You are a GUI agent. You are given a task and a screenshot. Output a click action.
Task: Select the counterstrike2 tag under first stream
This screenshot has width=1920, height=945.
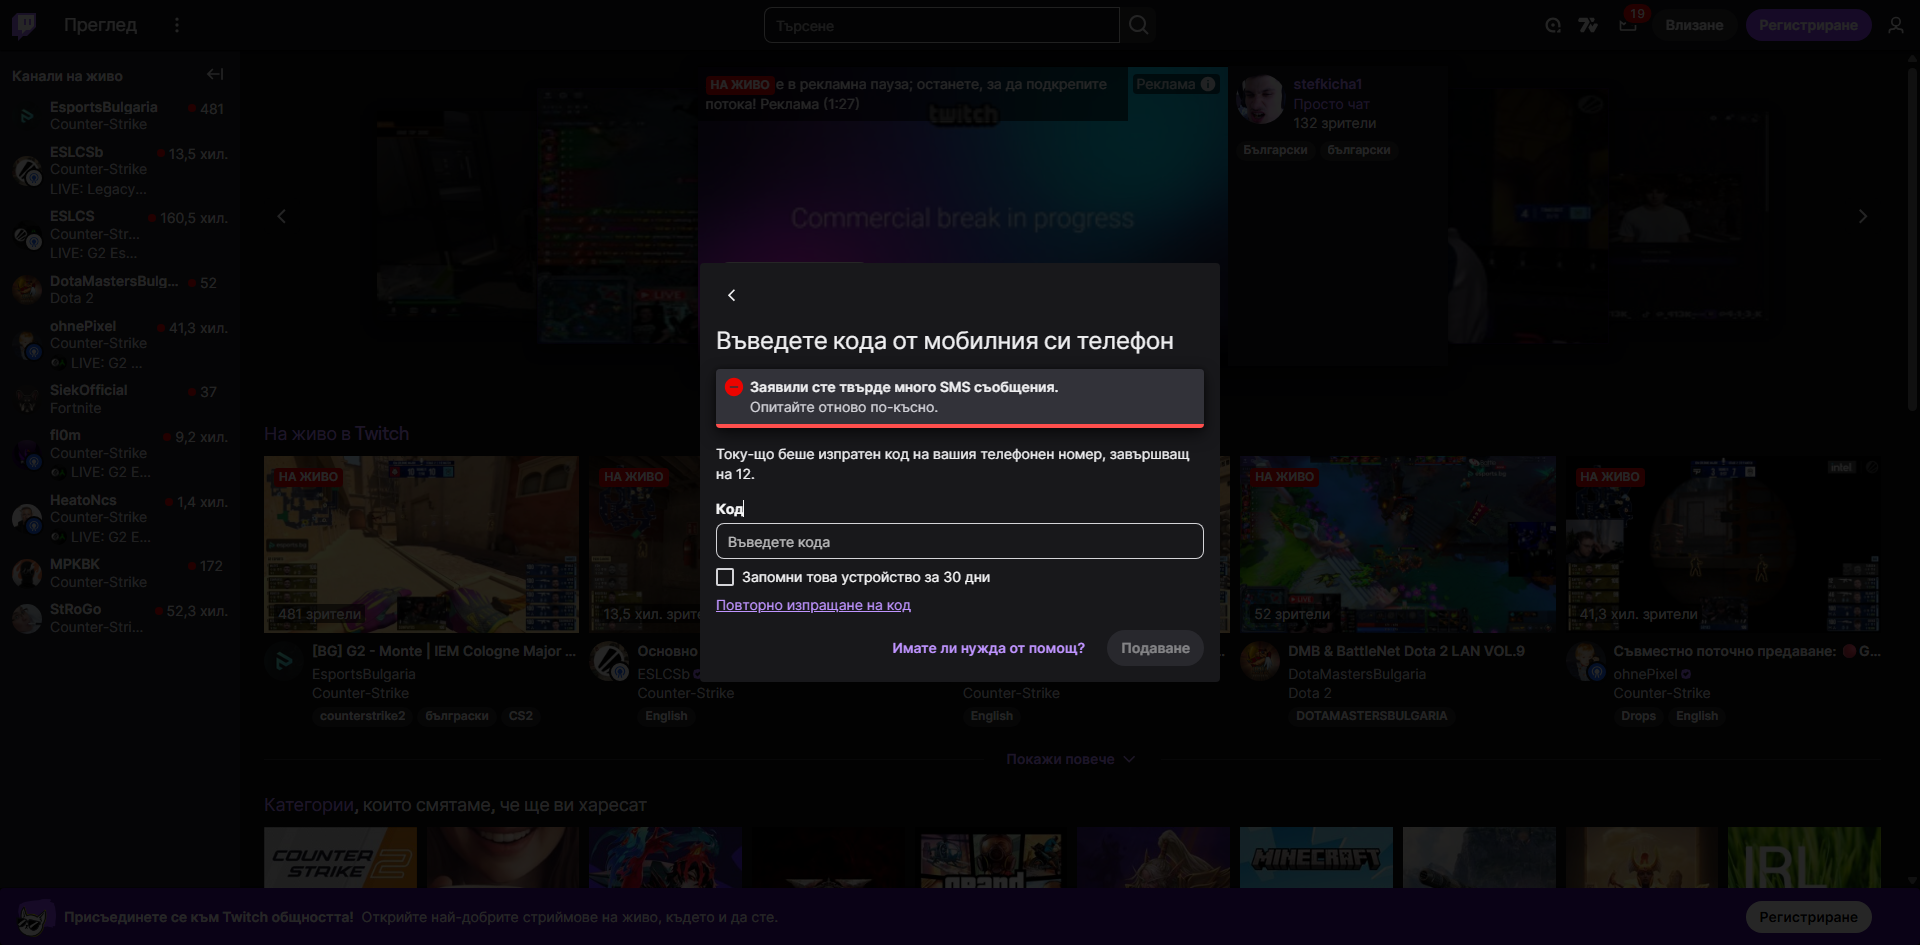[x=363, y=716]
